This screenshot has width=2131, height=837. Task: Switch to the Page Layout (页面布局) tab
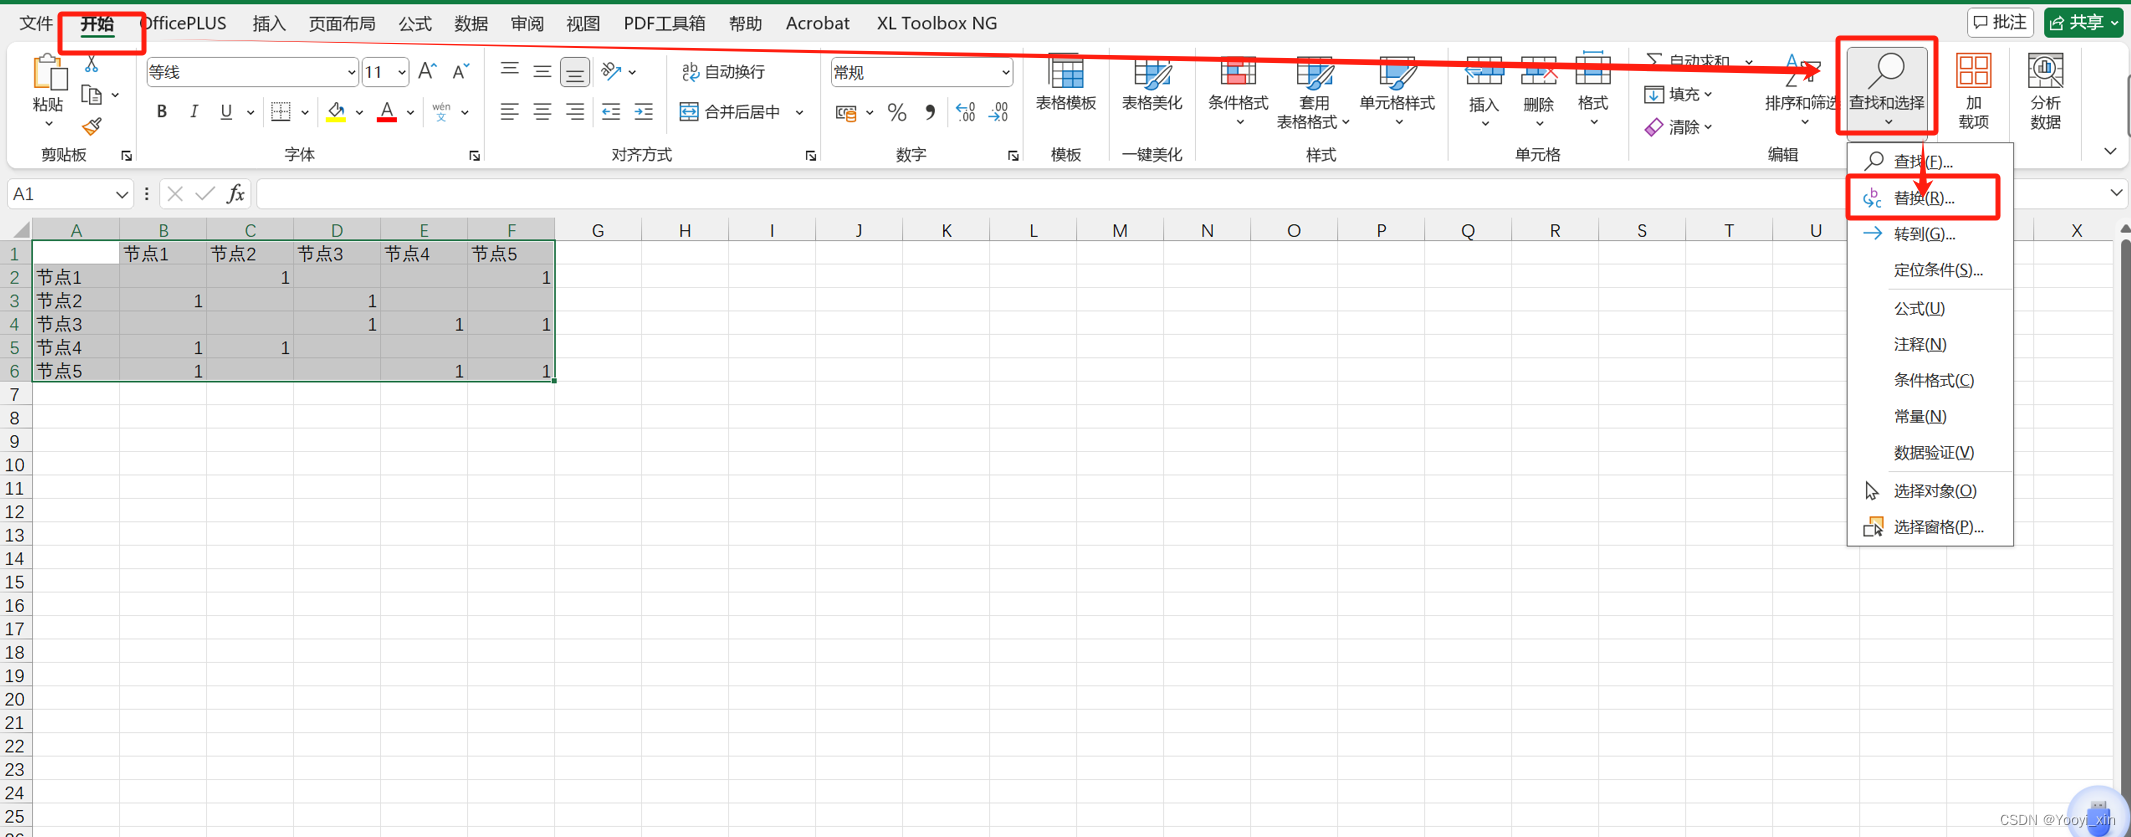pyautogui.click(x=342, y=23)
